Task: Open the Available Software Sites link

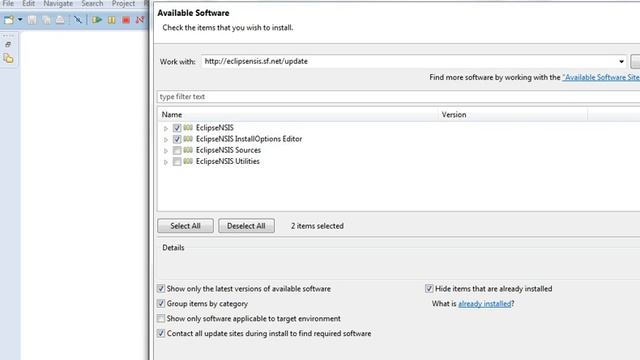Action: click(601, 77)
